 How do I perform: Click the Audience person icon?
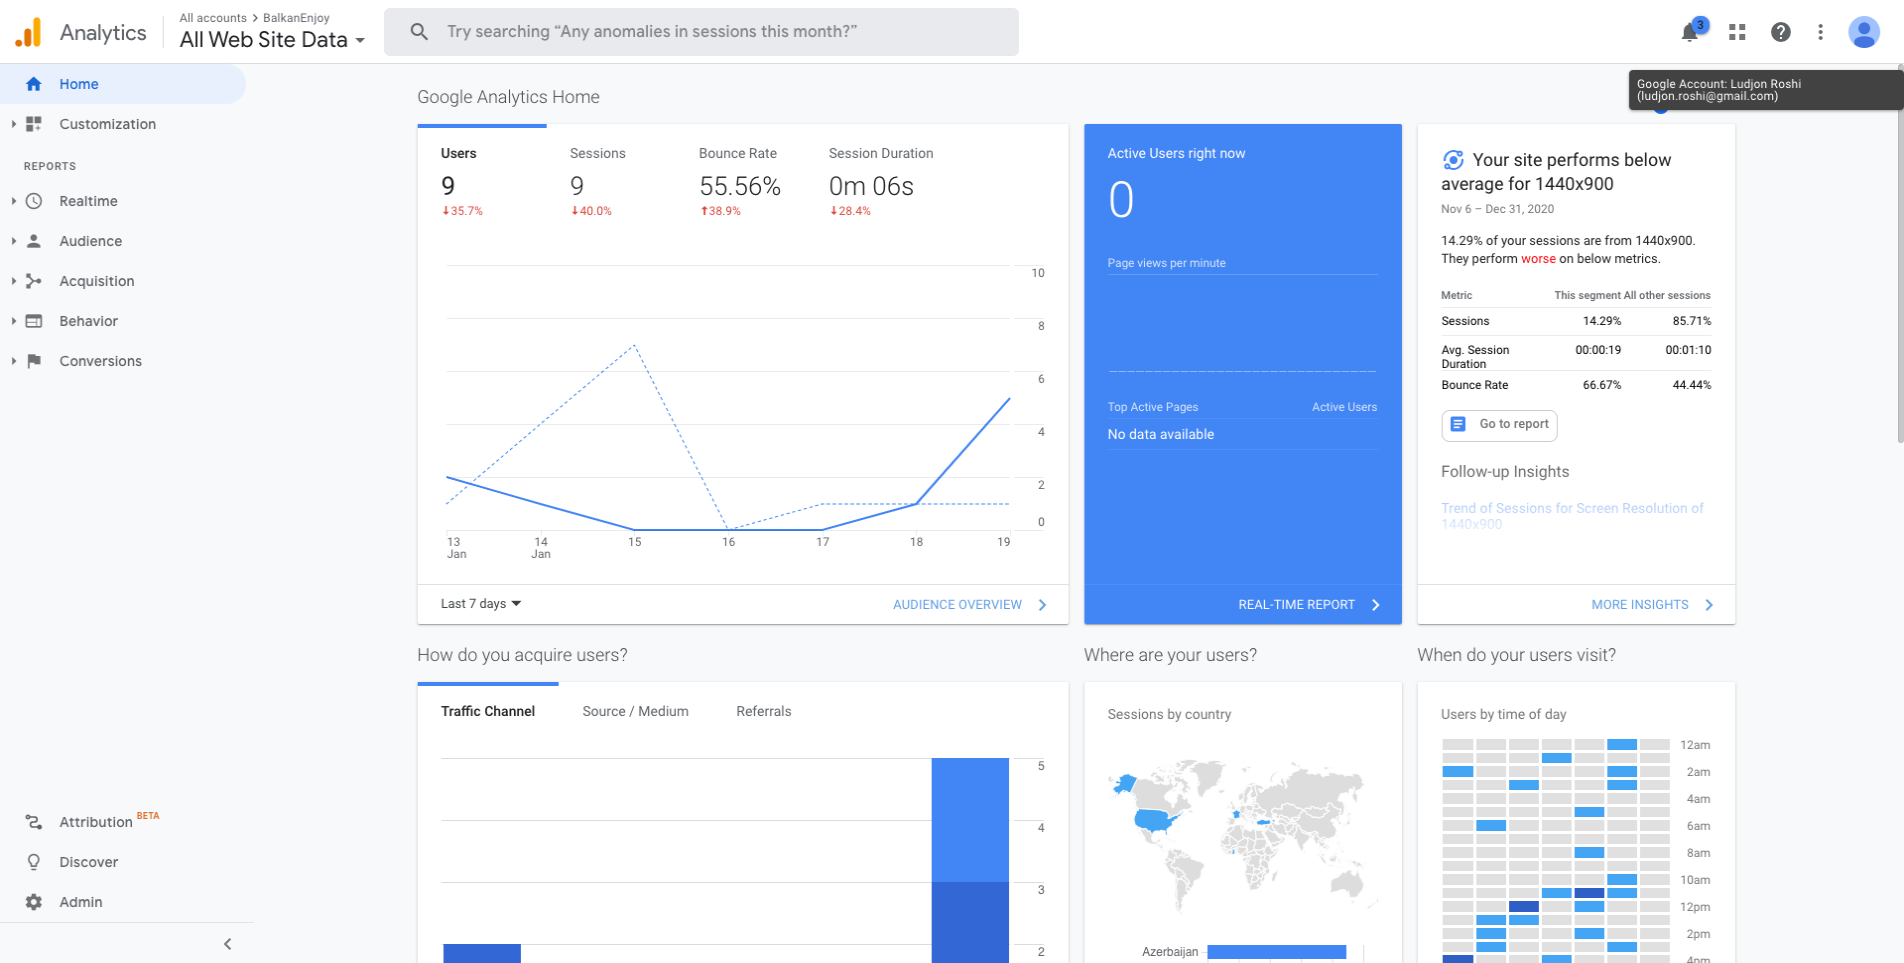[34, 241]
